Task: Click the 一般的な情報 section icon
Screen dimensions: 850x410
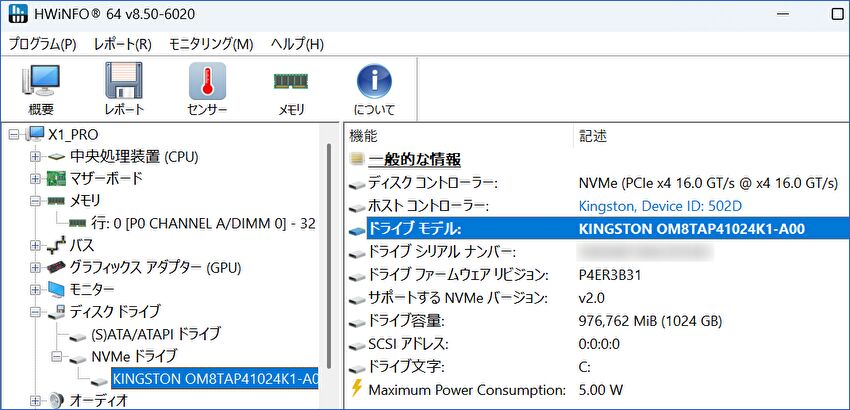Action: tap(356, 159)
